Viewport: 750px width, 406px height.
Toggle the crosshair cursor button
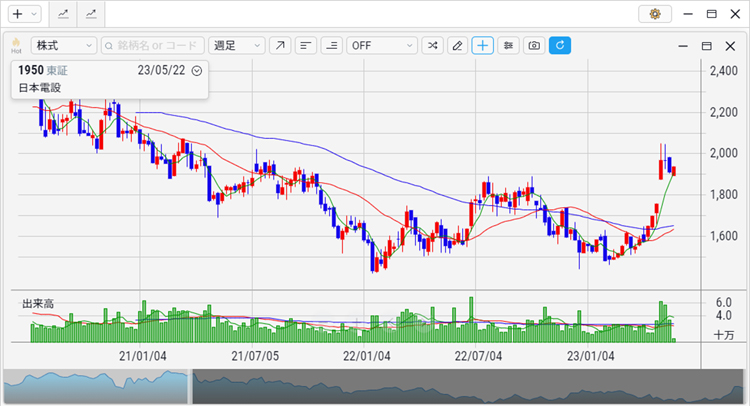coord(483,46)
